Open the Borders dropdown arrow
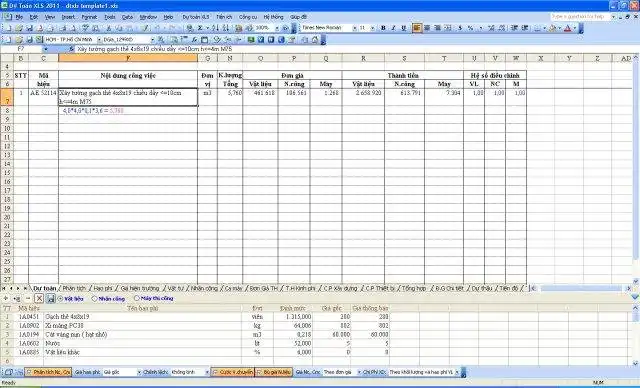Viewport: 640px width, 388px height. [x=544, y=28]
